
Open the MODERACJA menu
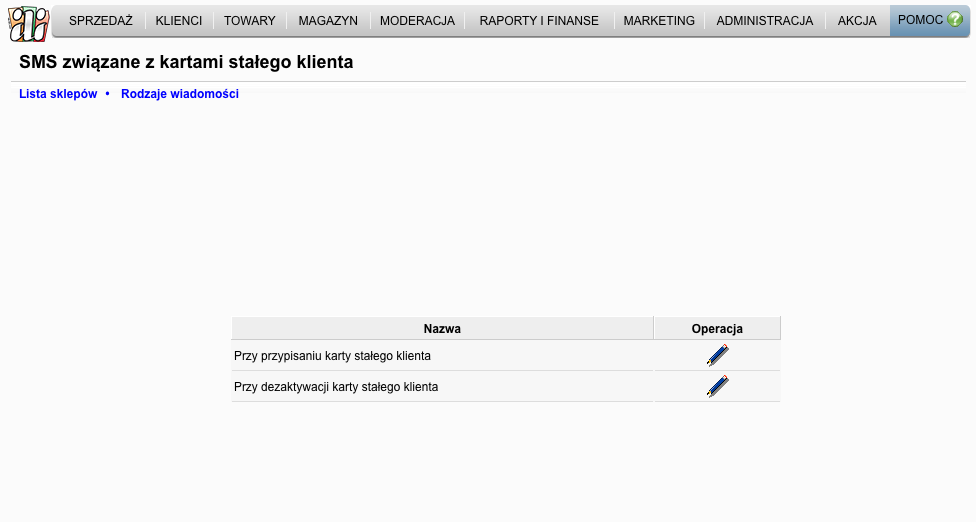click(x=417, y=21)
